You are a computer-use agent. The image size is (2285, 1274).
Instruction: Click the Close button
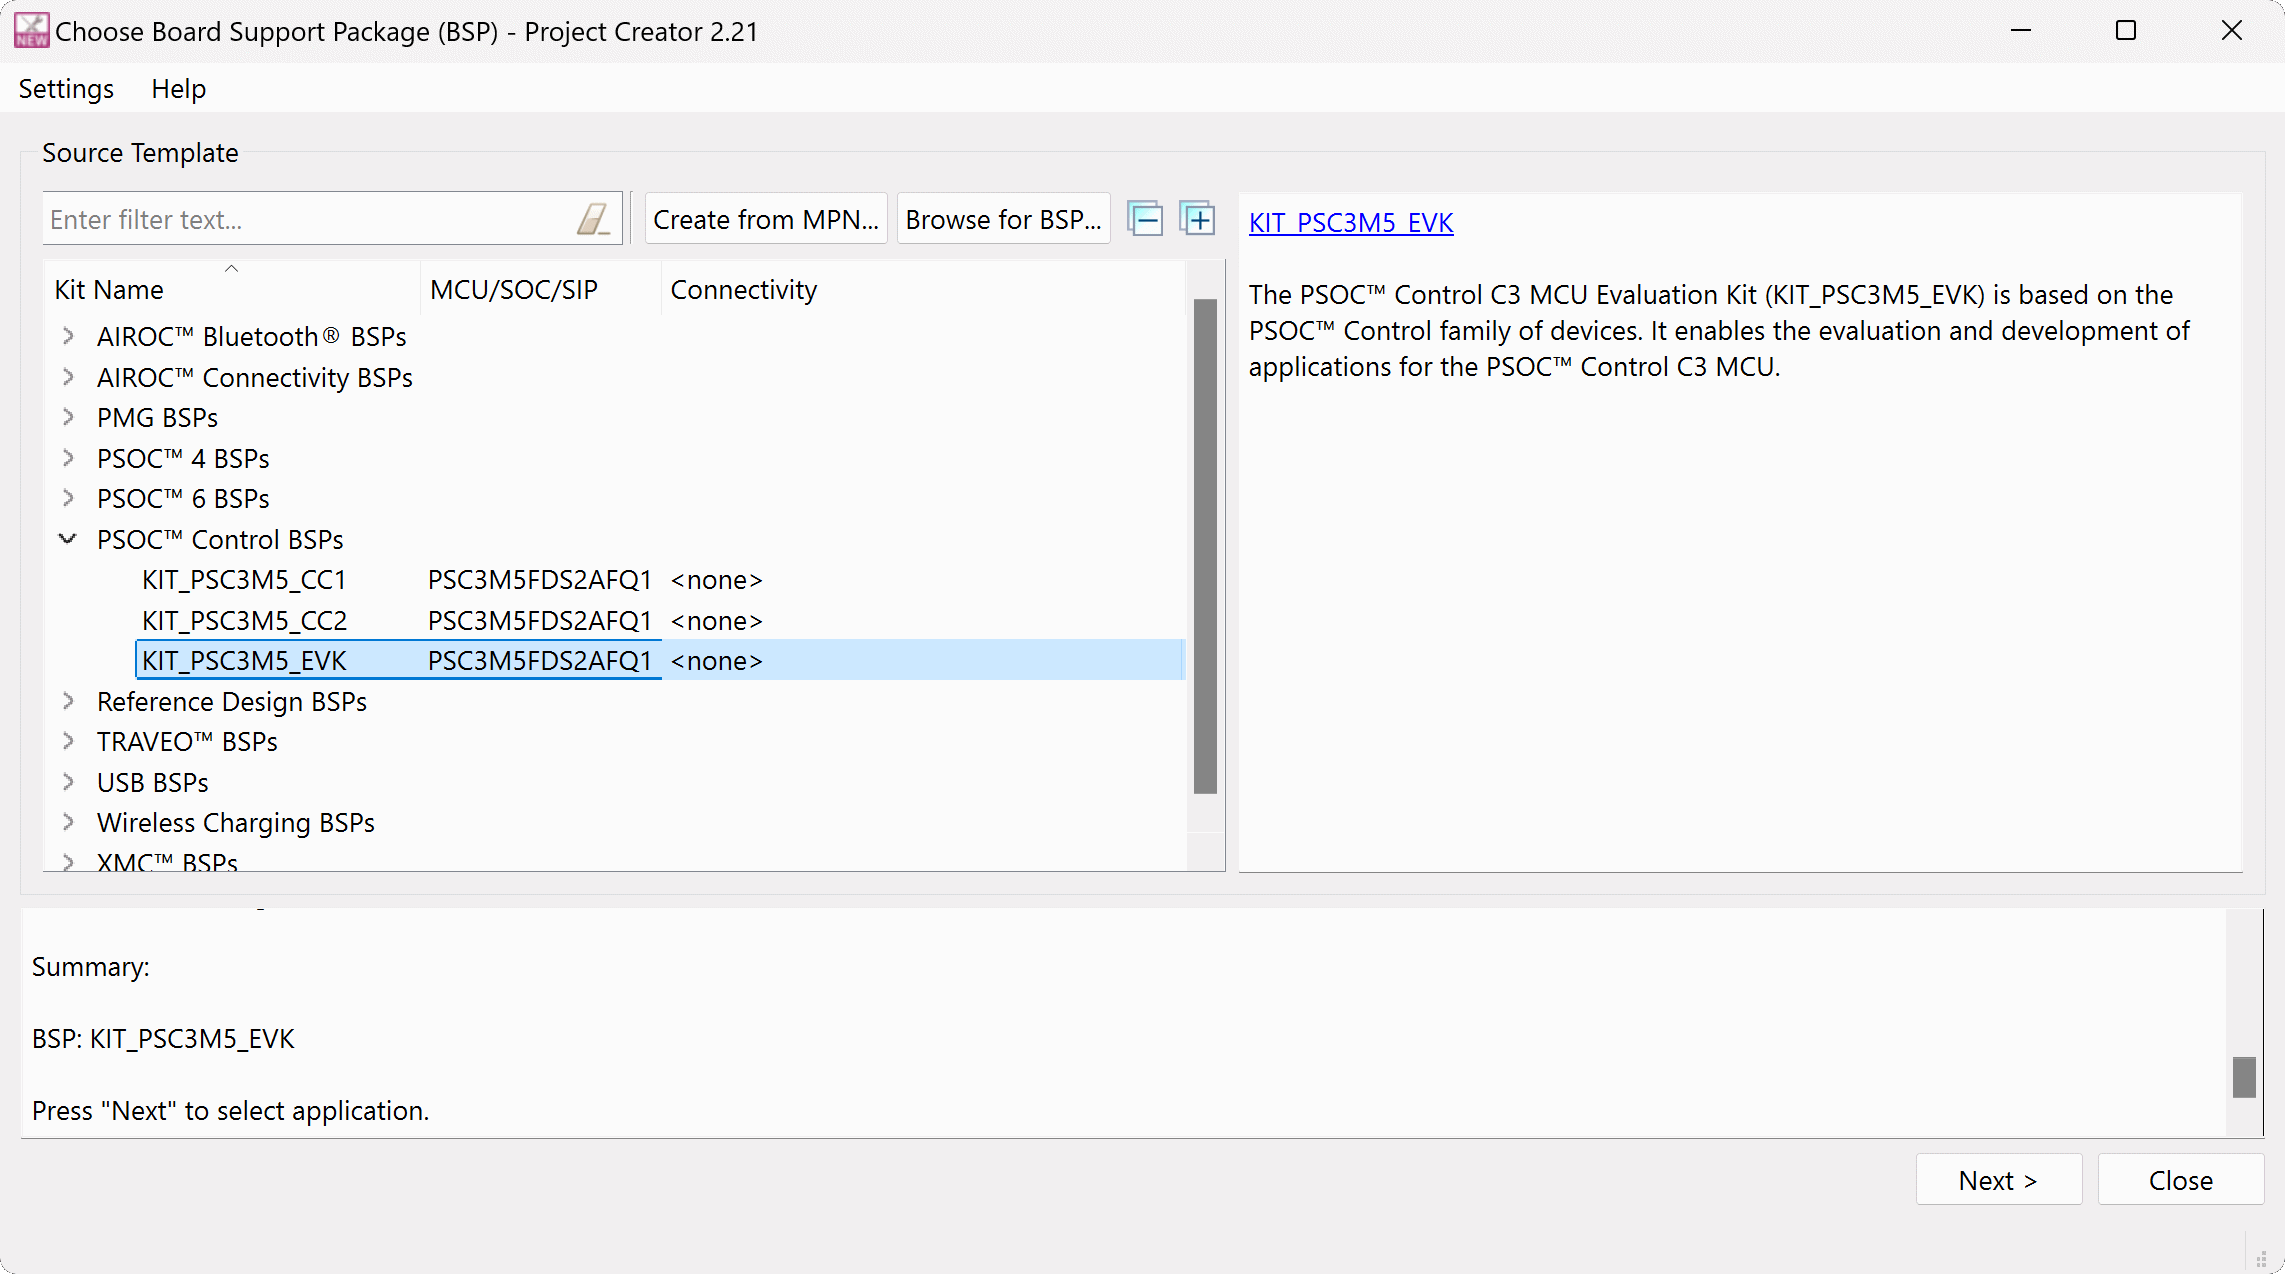(2180, 1180)
